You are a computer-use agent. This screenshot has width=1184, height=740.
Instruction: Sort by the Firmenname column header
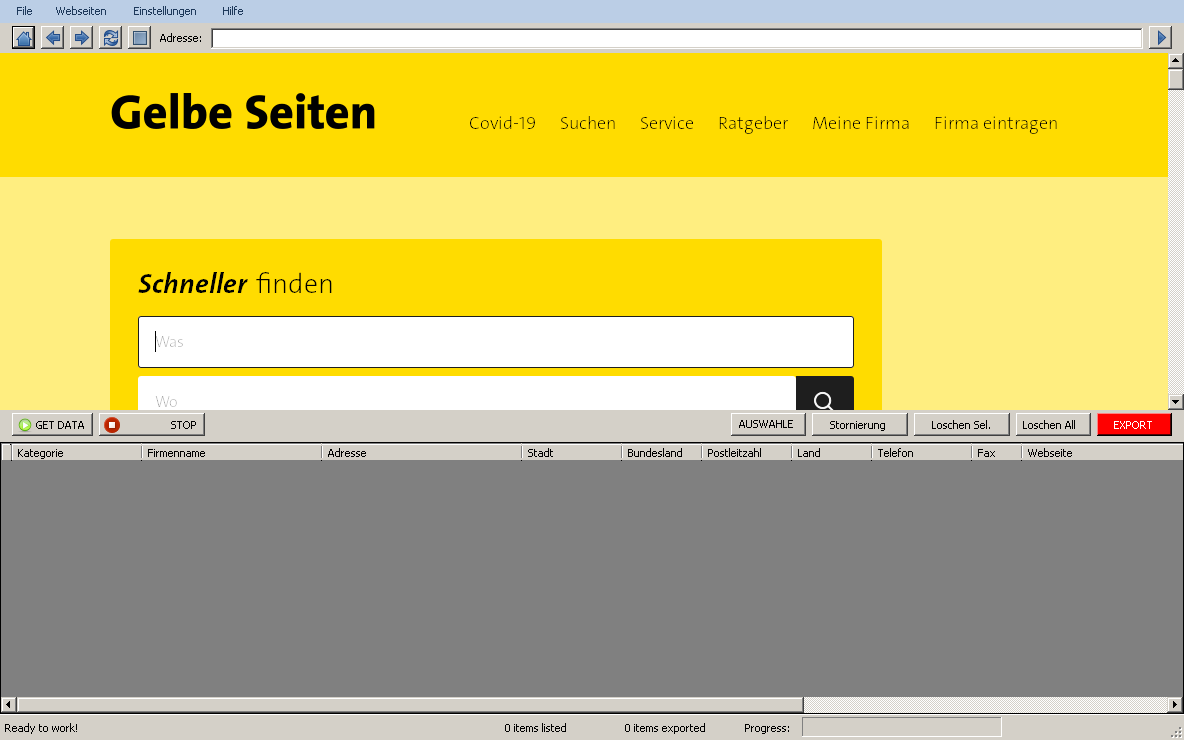click(x=231, y=453)
